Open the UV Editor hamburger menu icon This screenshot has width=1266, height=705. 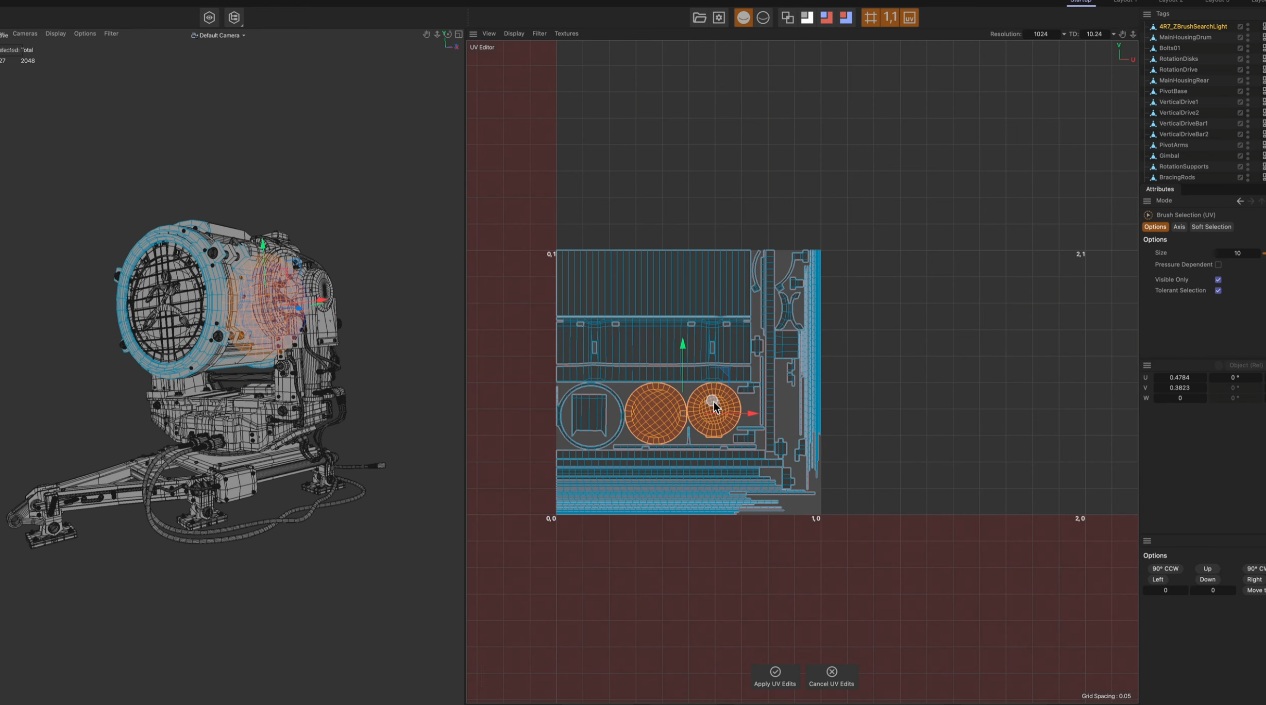click(473, 34)
